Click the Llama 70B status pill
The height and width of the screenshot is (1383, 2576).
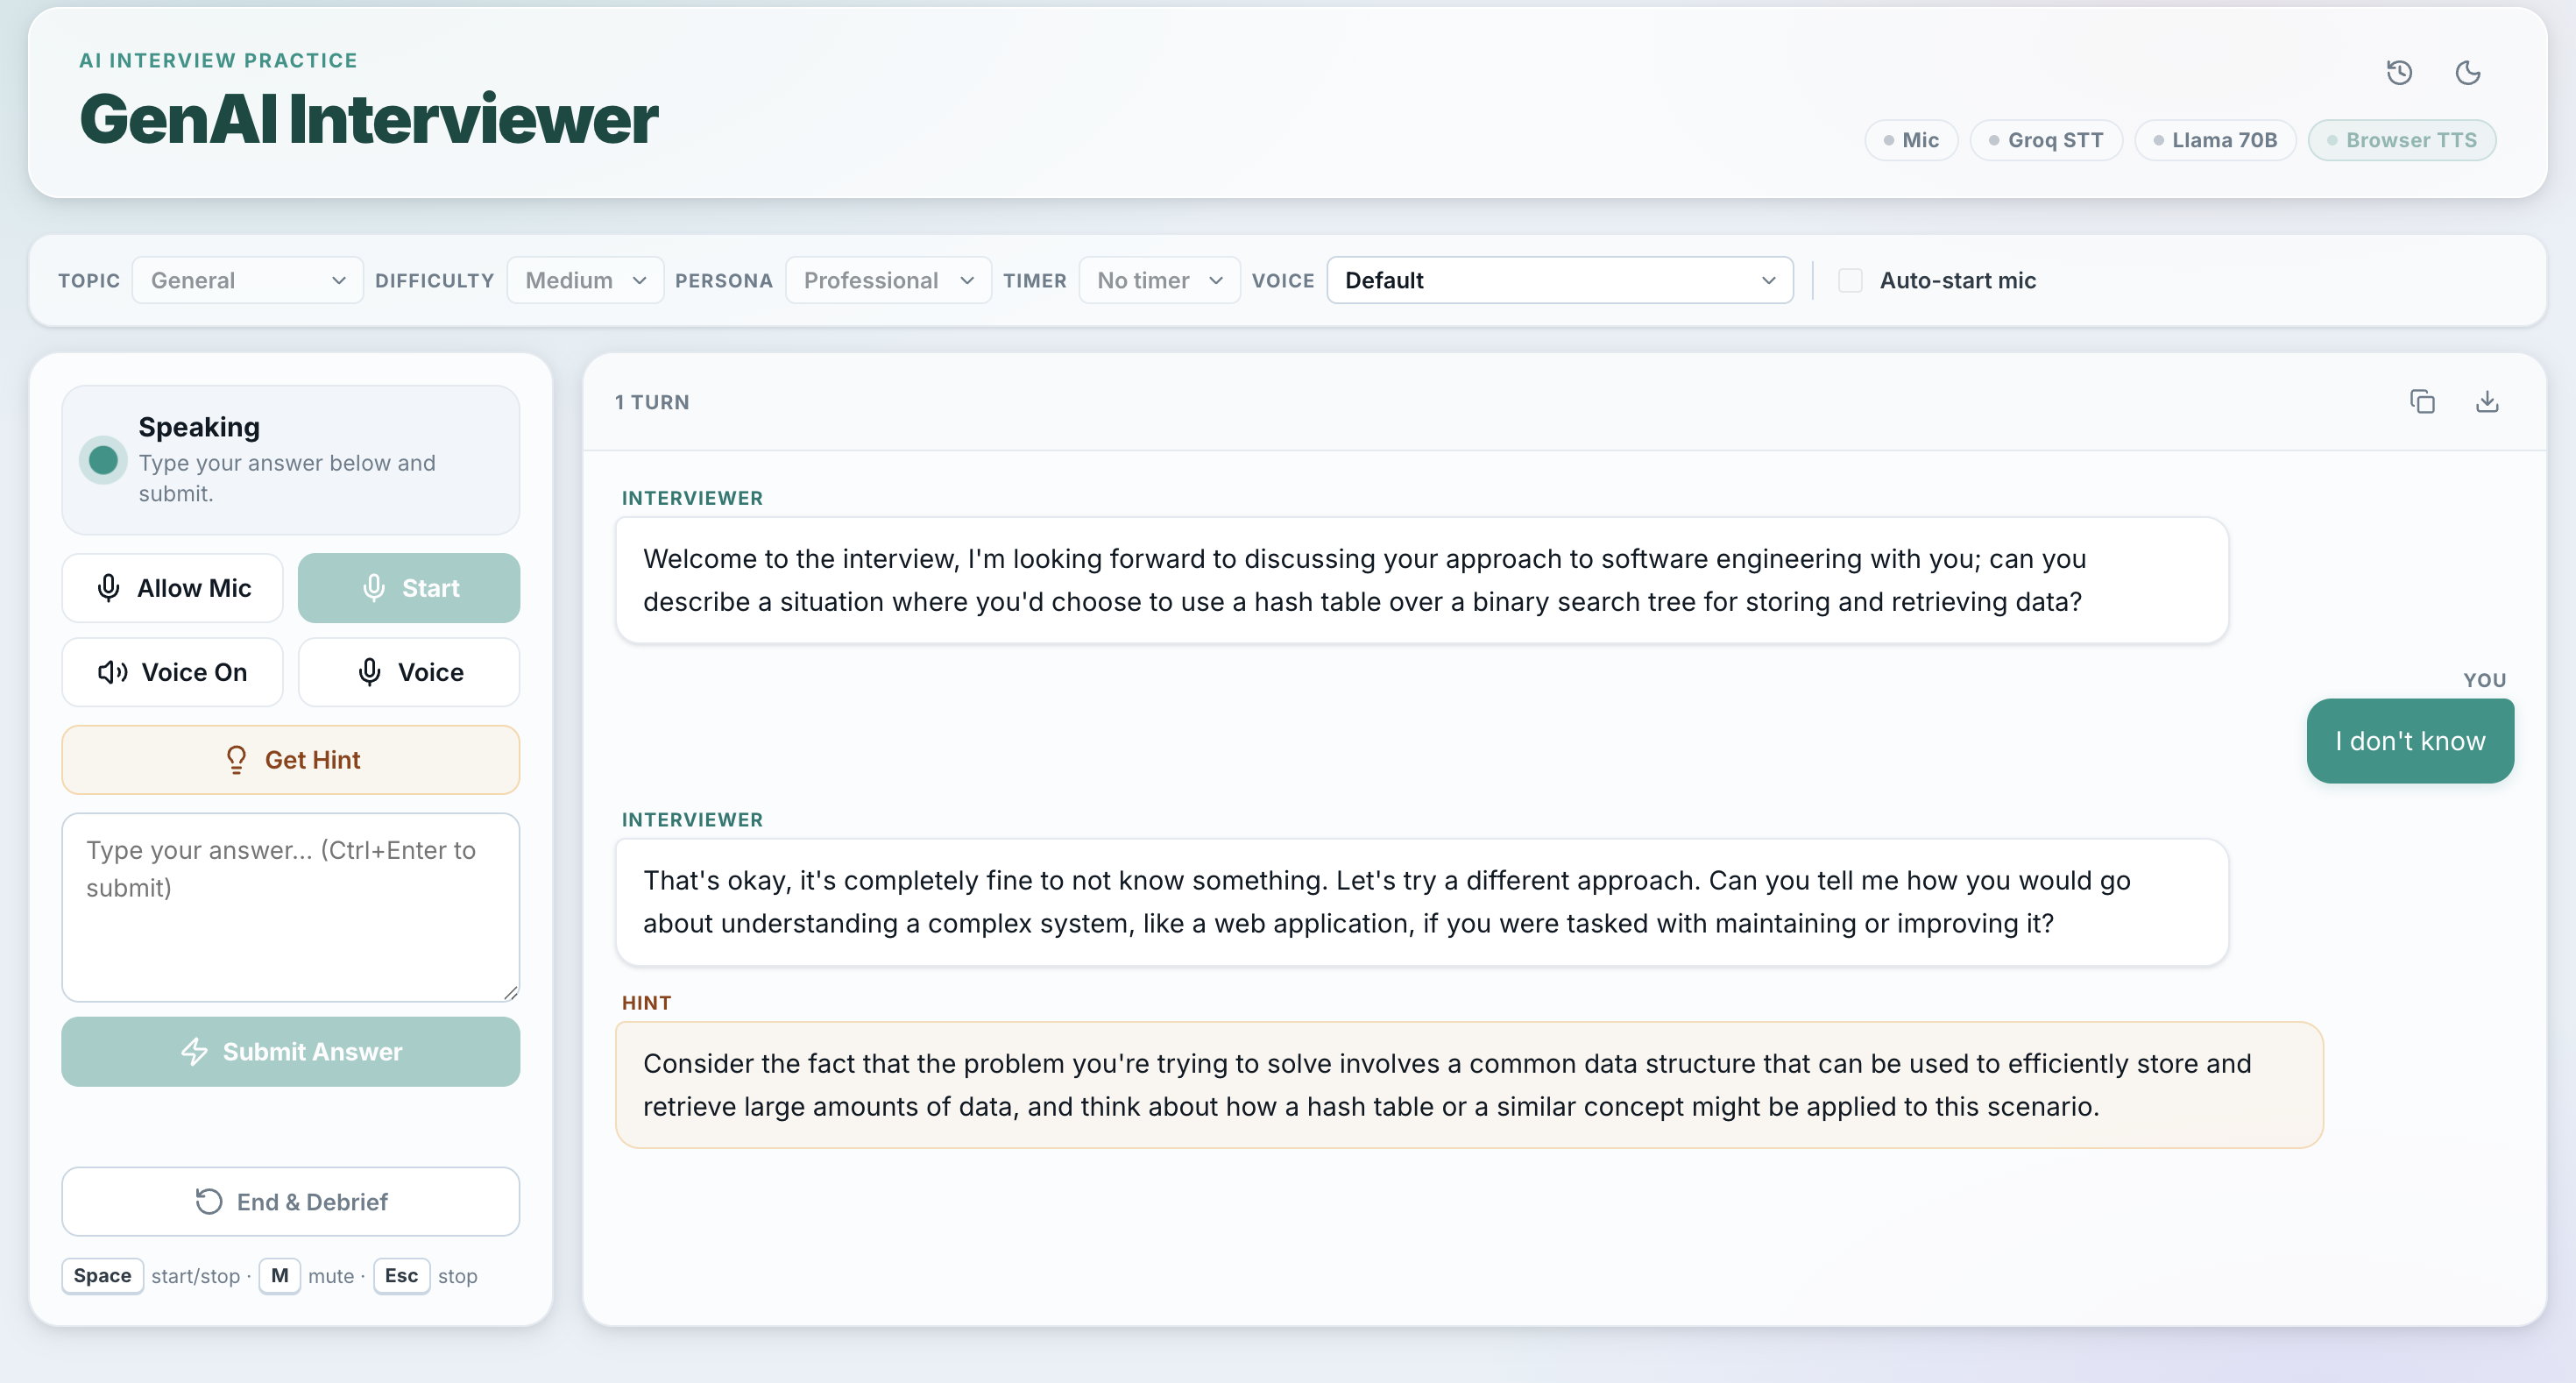pyautogui.click(x=2215, y=140)
